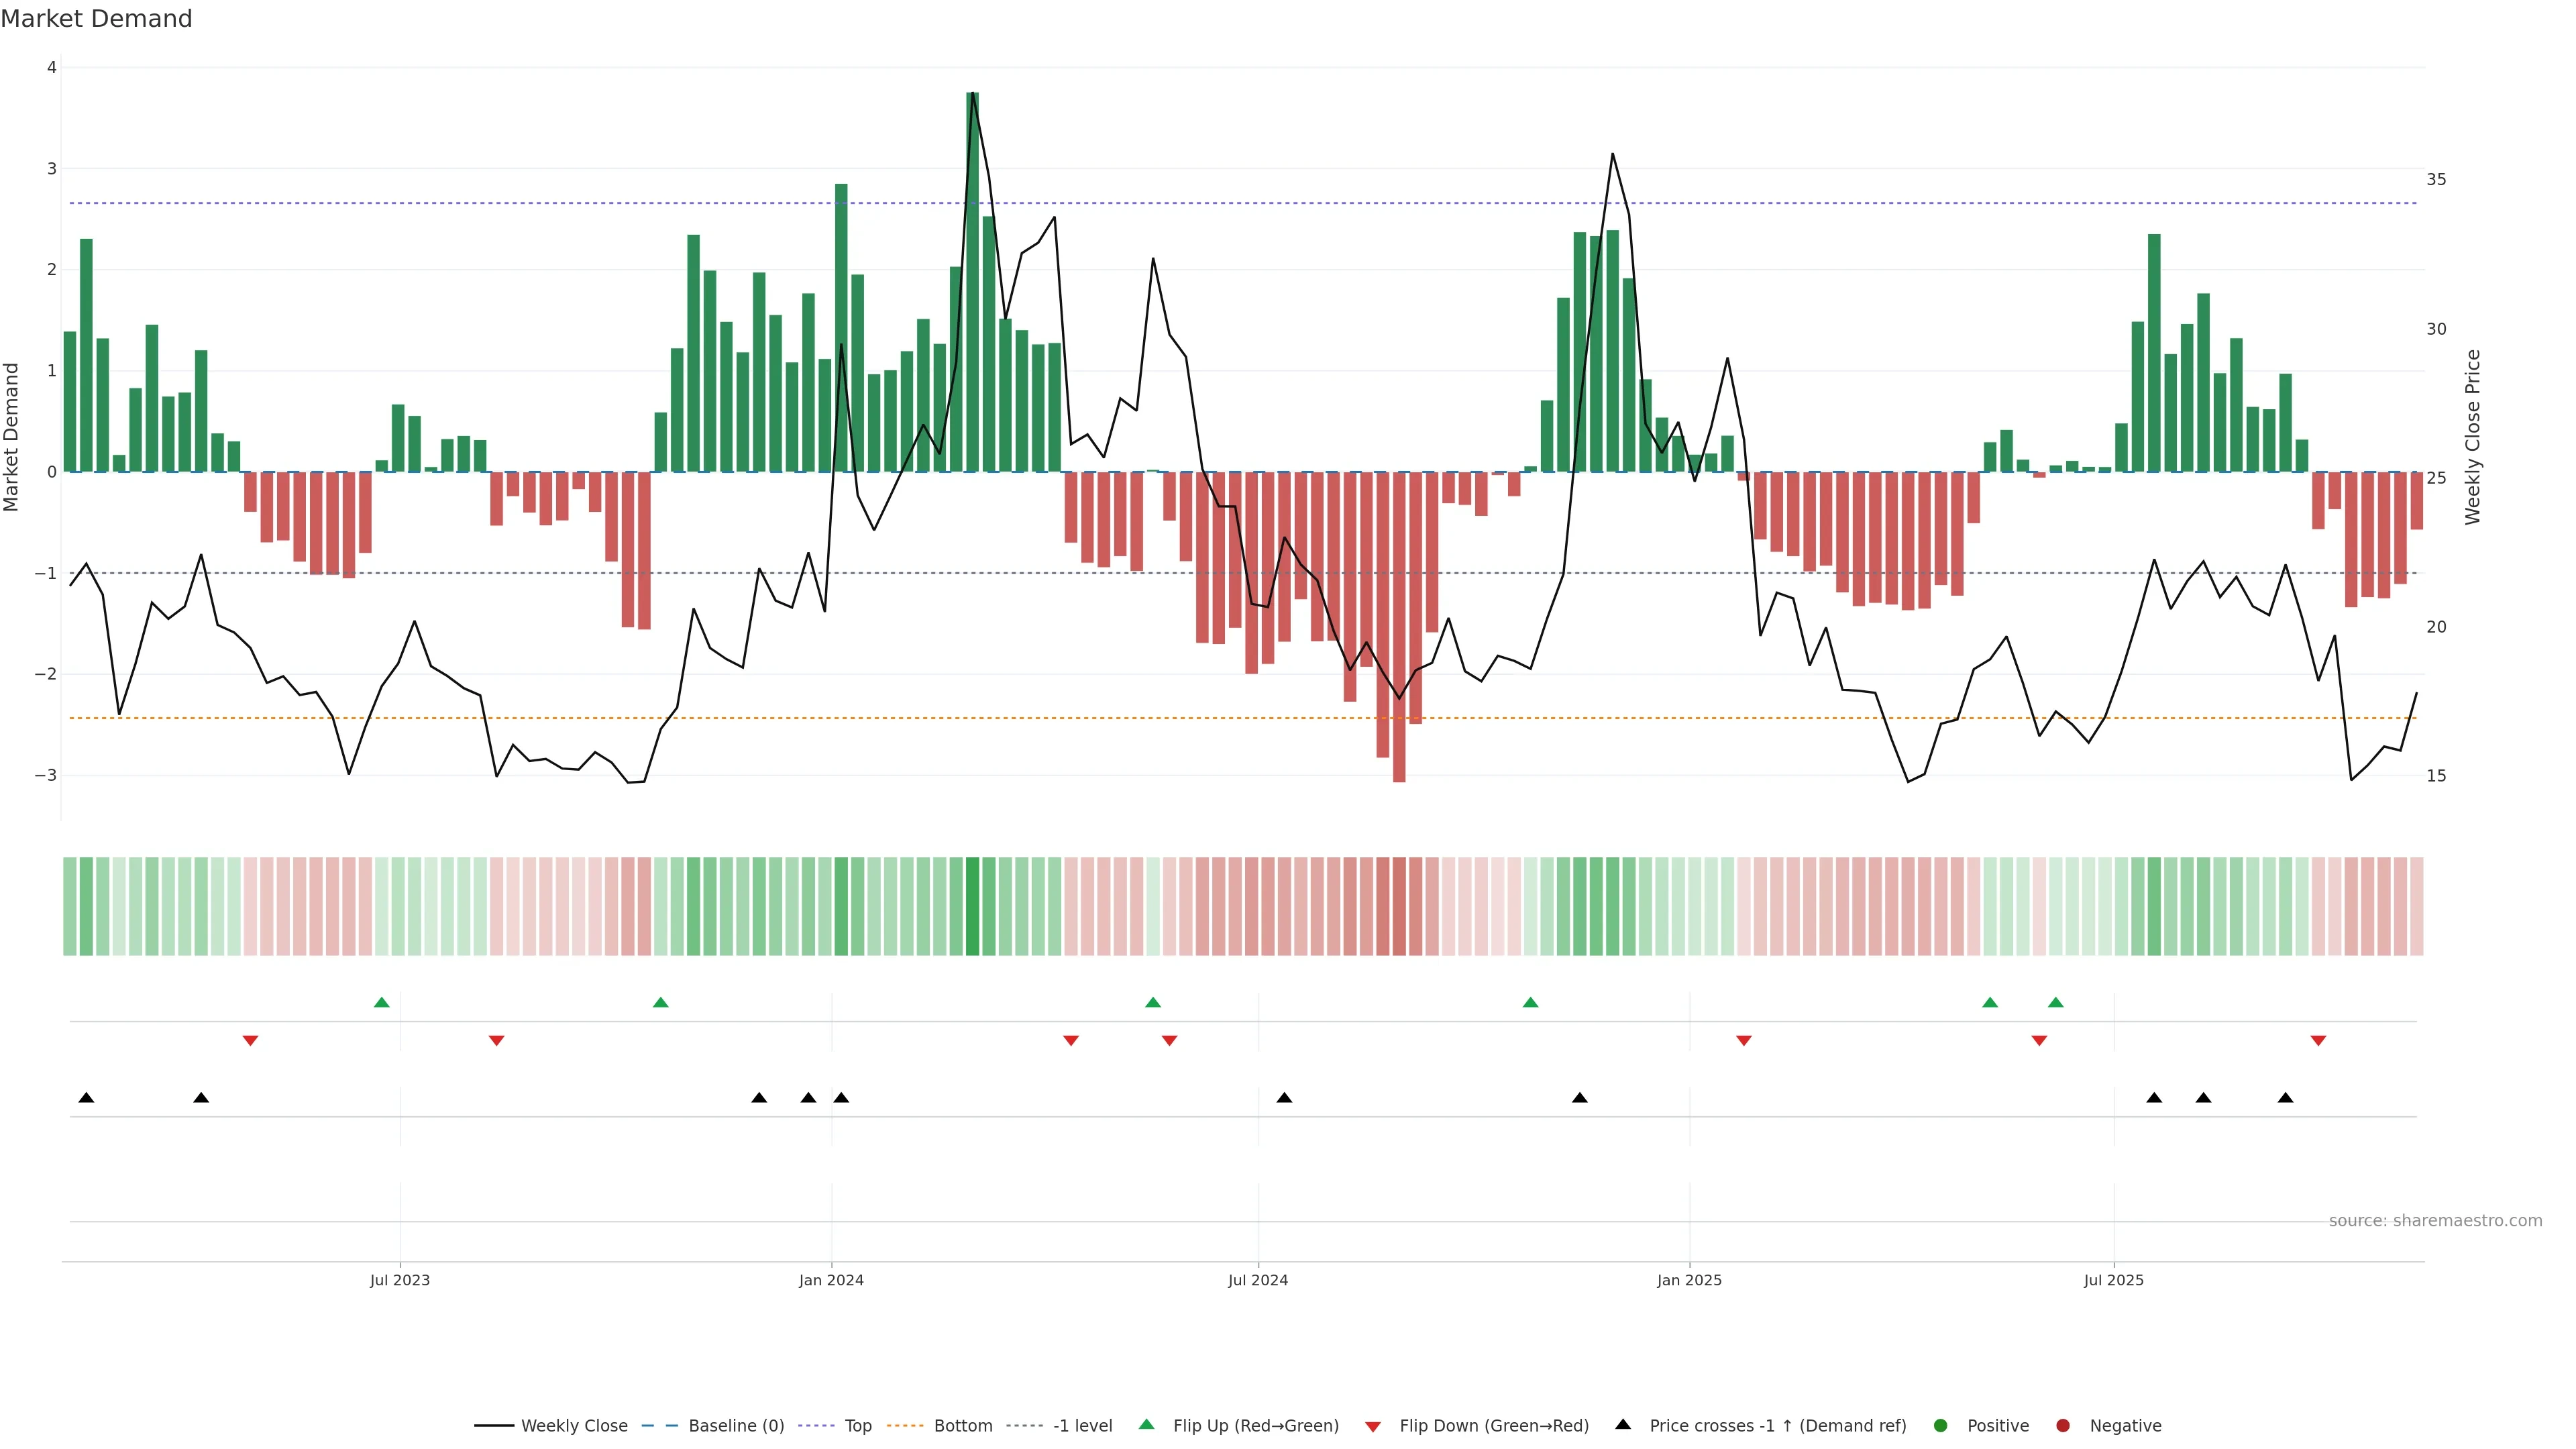Click the darkest green heatmap cell
Screen dimensions: 2576x1449
[972, 906]
